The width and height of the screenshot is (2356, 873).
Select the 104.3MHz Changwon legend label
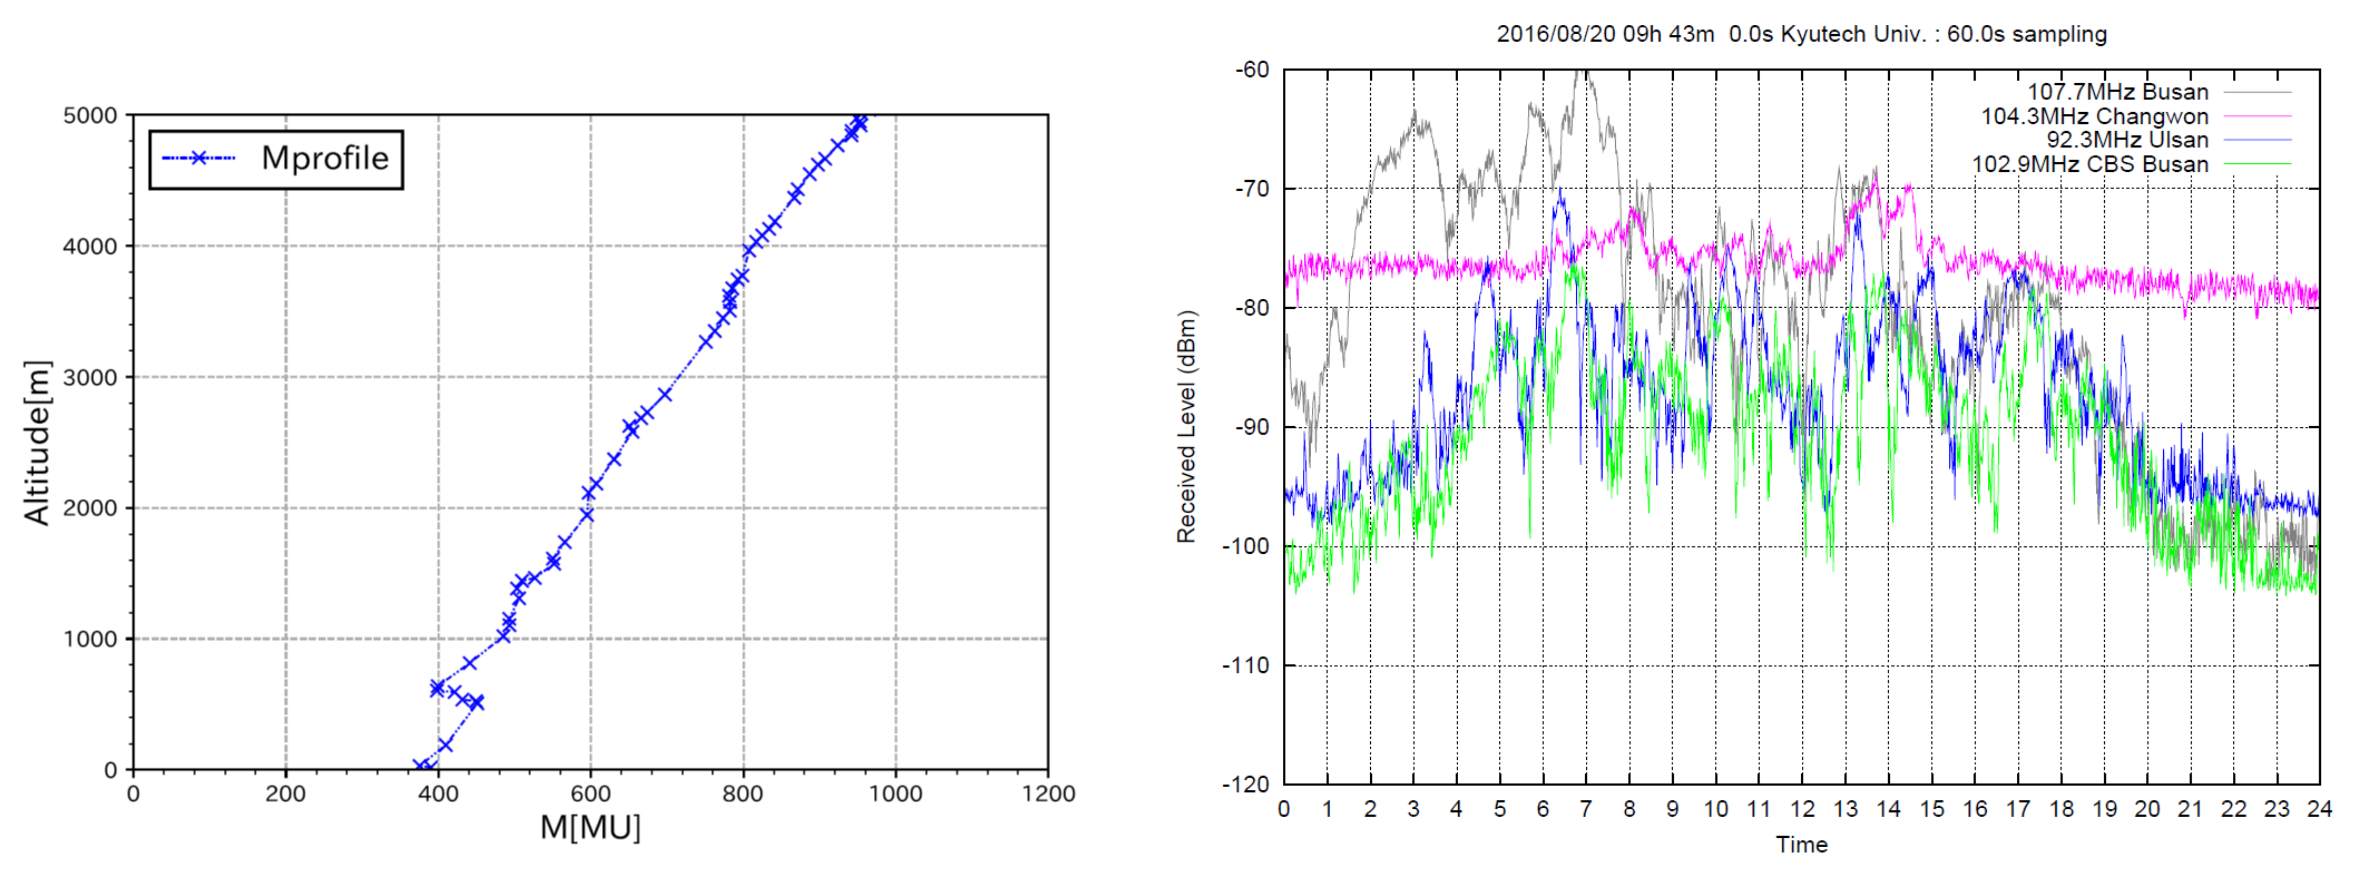coord(2094,116)
